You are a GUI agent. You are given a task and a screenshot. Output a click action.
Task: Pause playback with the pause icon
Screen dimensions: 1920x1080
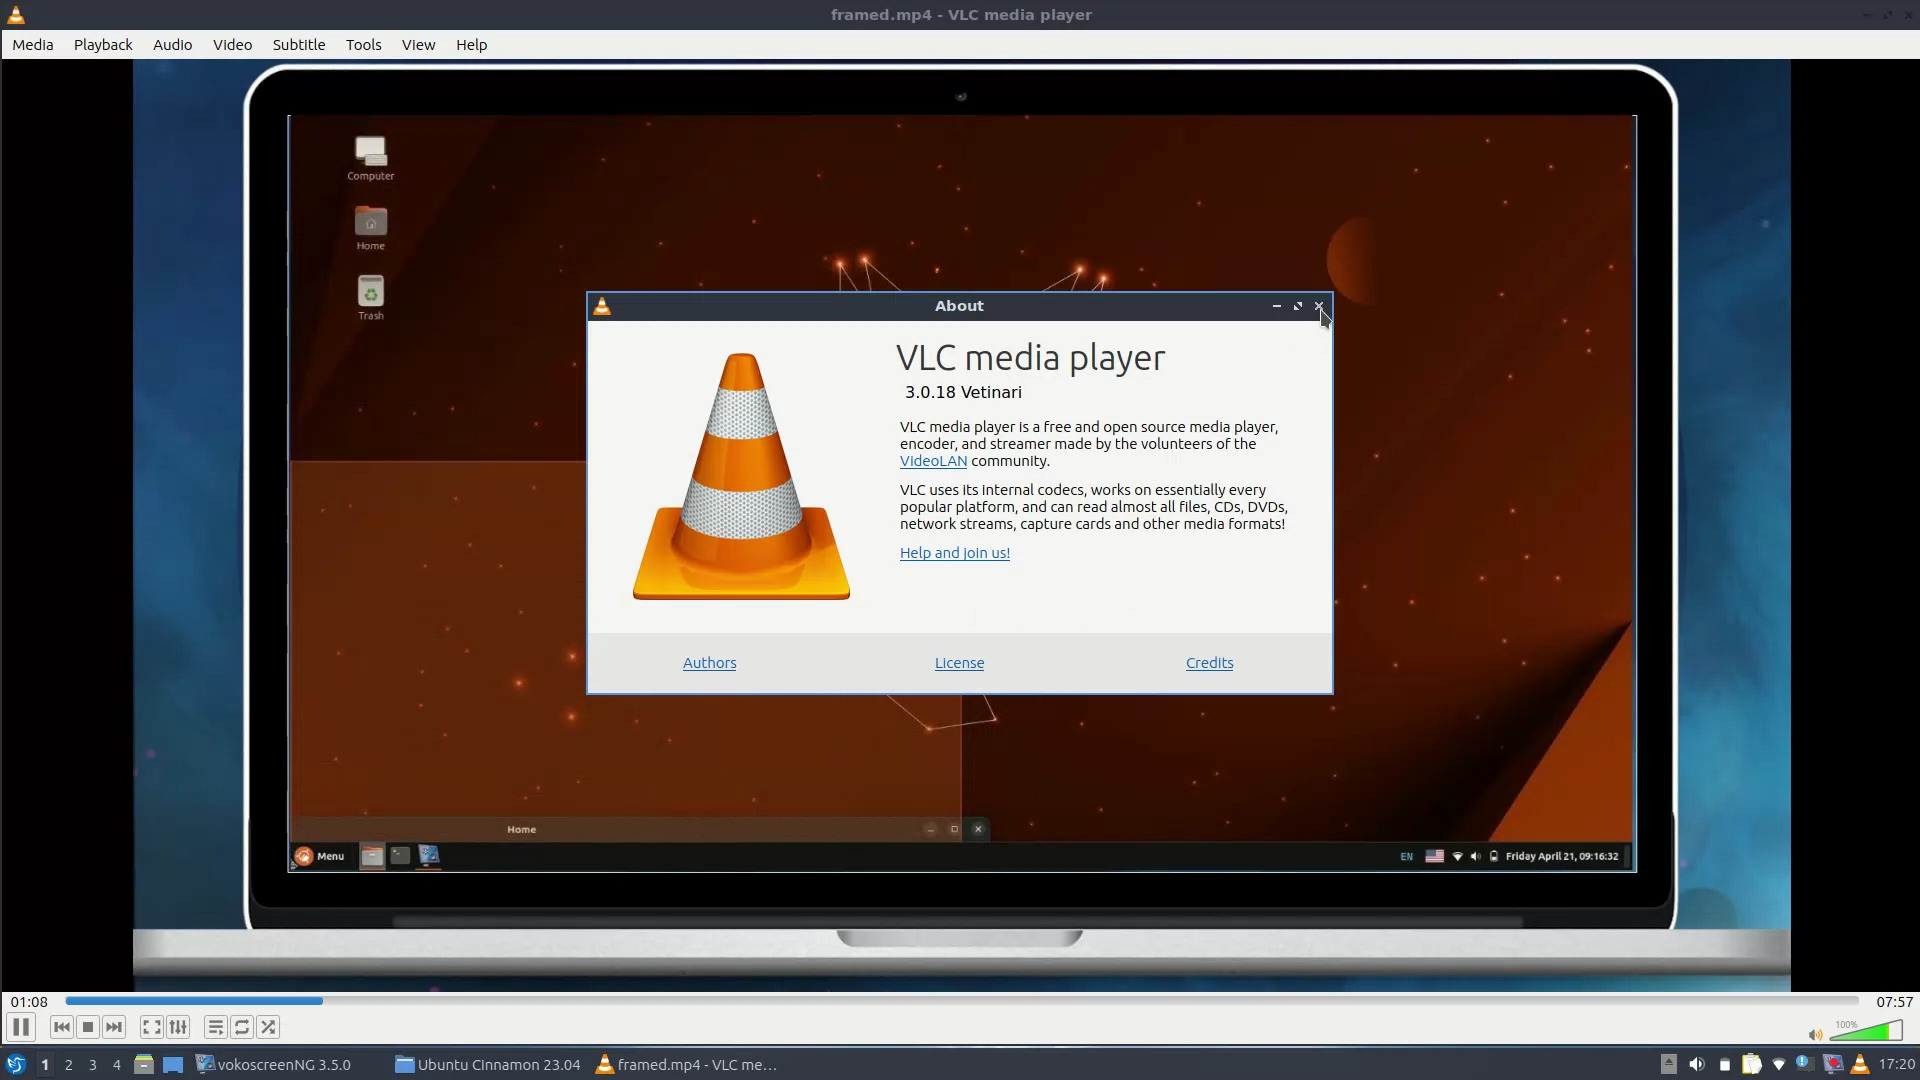20,1027
